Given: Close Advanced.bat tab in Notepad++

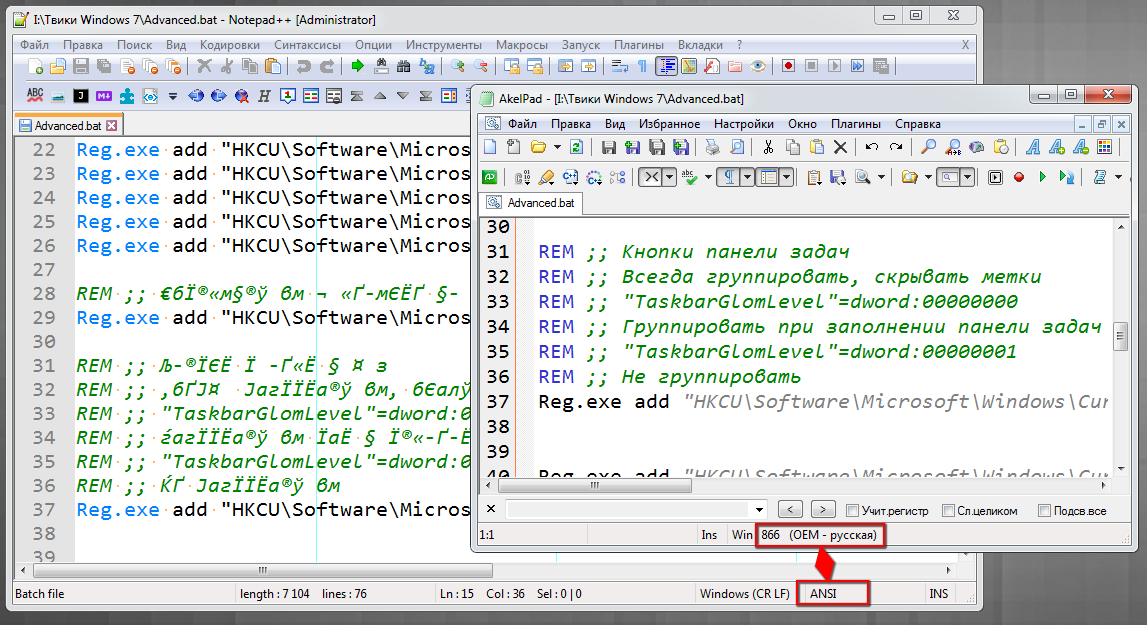Looking at the screenshot, I should pyautogui.click(x=111, y=126).
